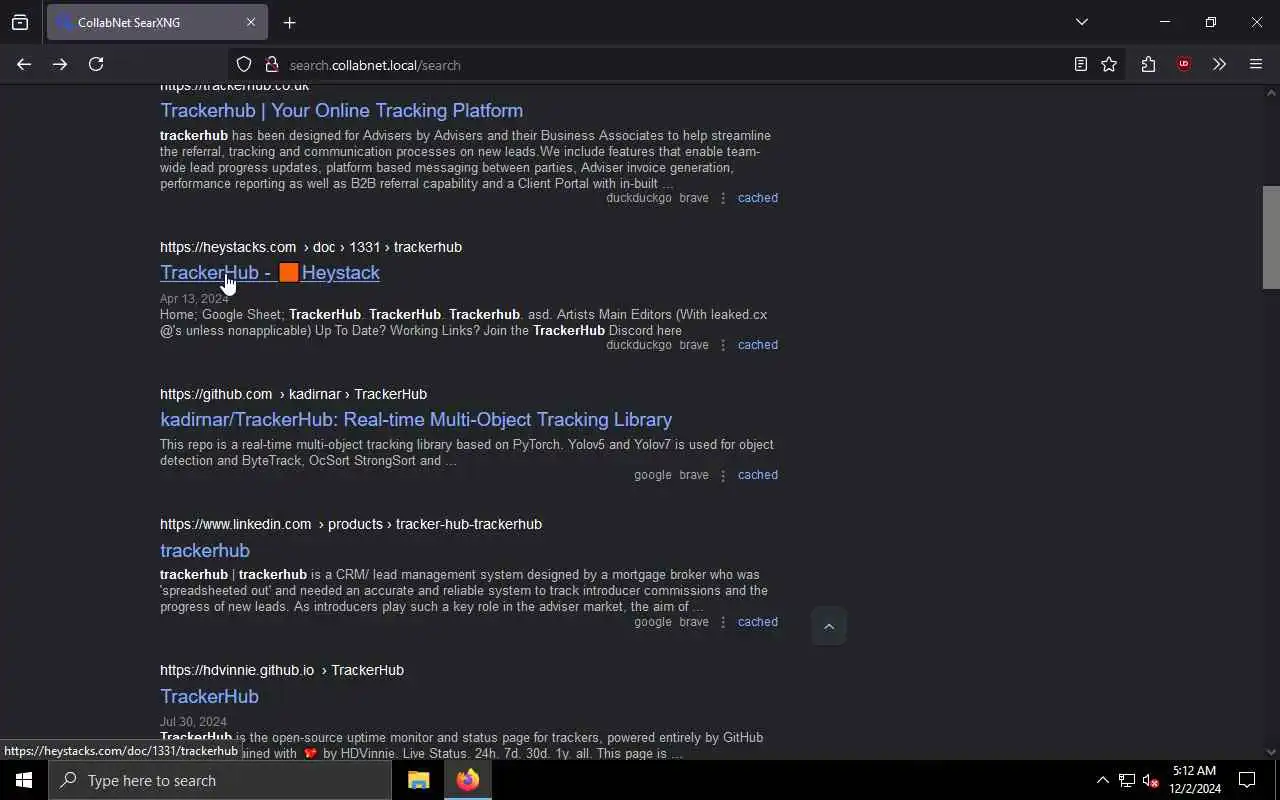1280x800 pixels.
Task: Bookmark this page with the star
Action: pyautogui.click(x=1109, y=65)
